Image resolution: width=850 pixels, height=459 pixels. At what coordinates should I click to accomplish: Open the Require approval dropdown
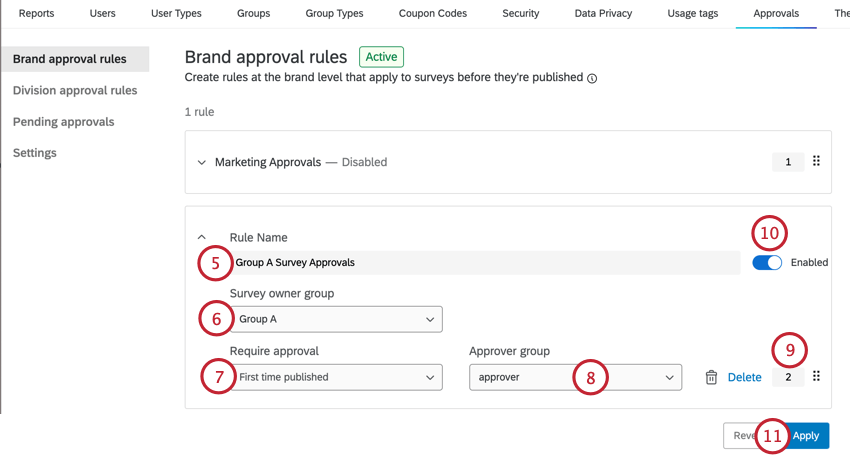336,377
